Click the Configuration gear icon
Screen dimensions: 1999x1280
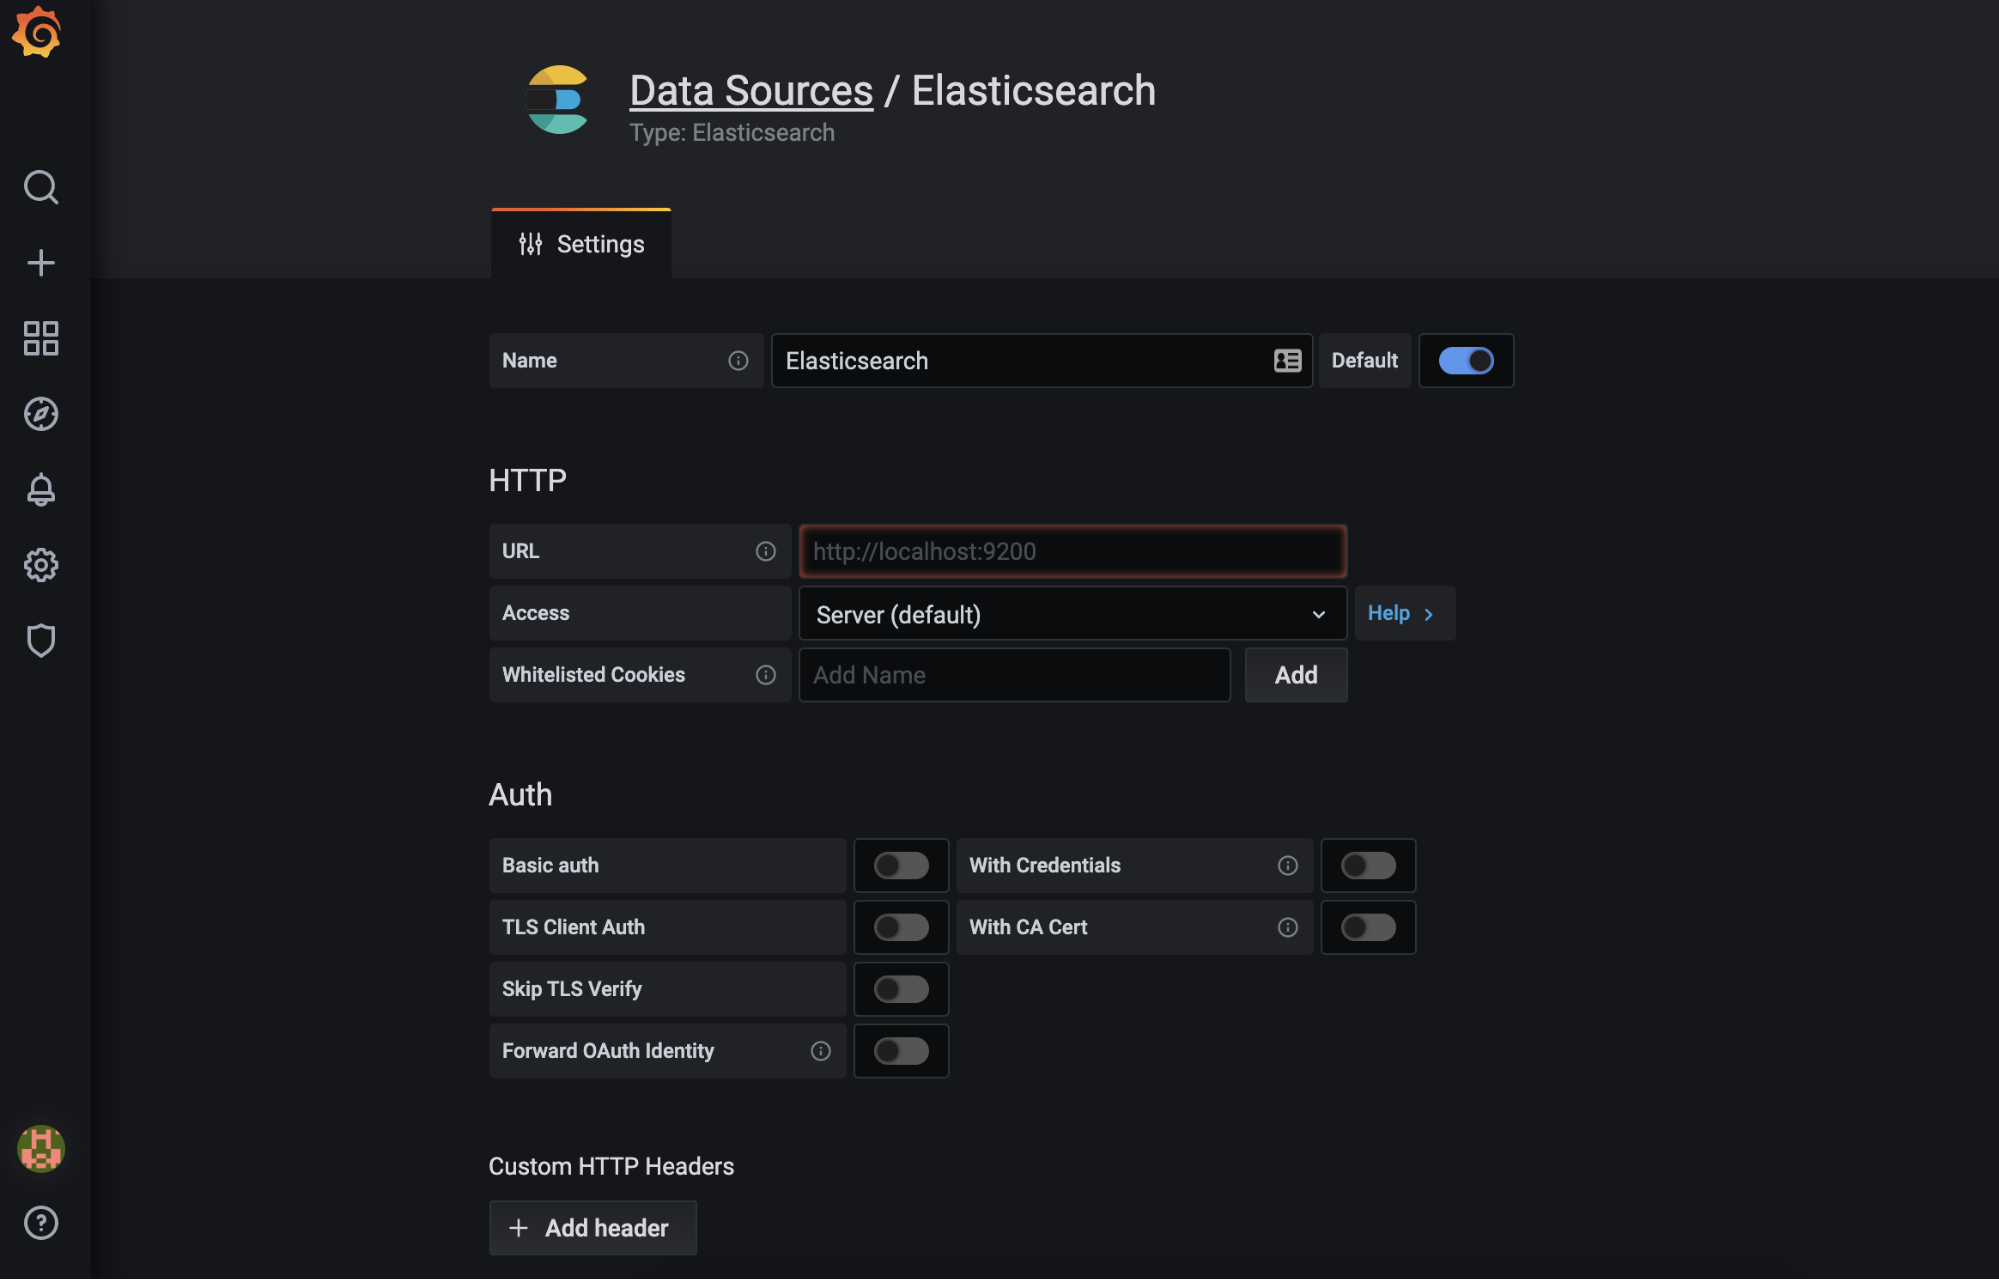point(41,565)
